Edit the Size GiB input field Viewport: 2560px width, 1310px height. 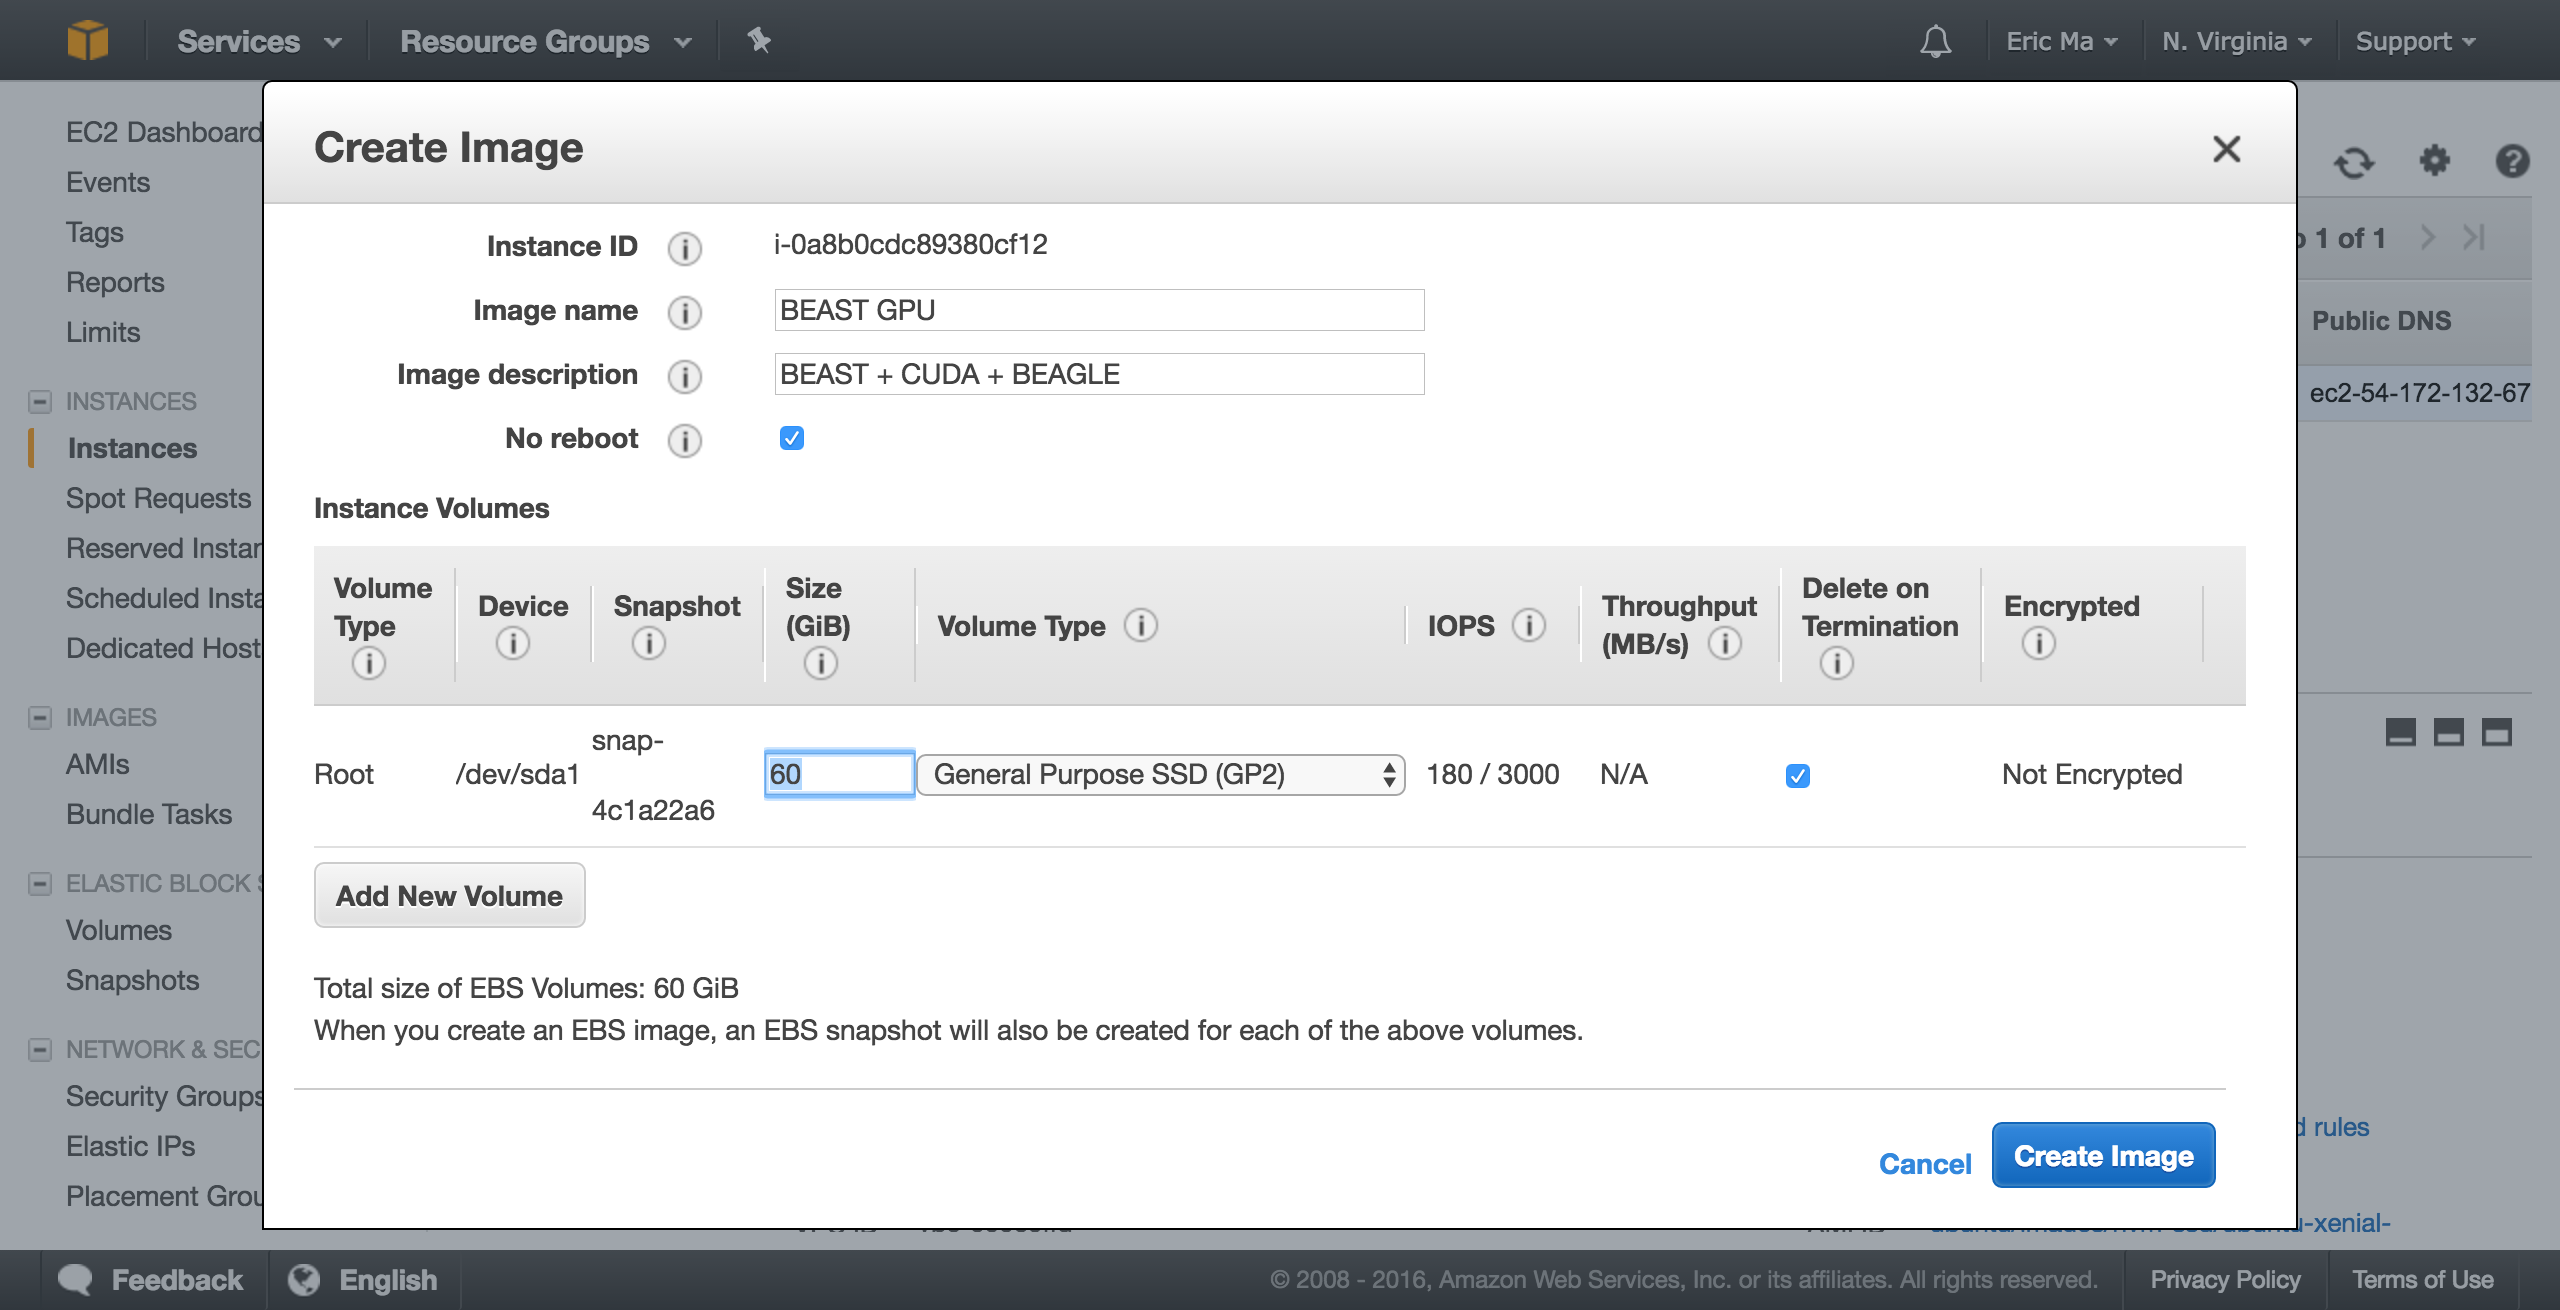click(837, 772)
